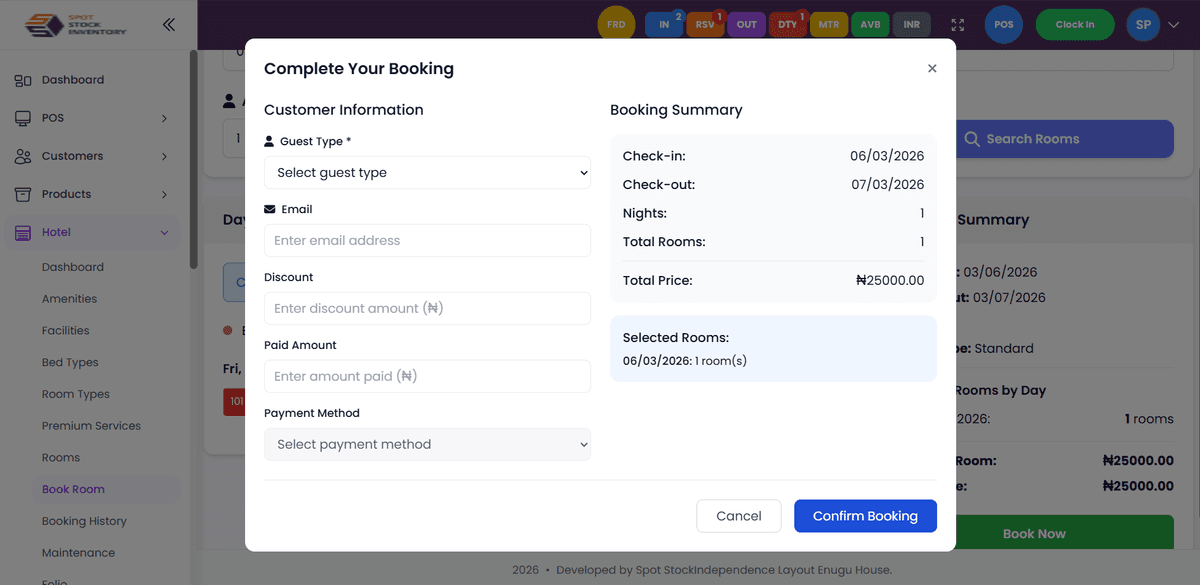Click the AVB available rooms badge
1200x585 pixels.
click(870, 25)
